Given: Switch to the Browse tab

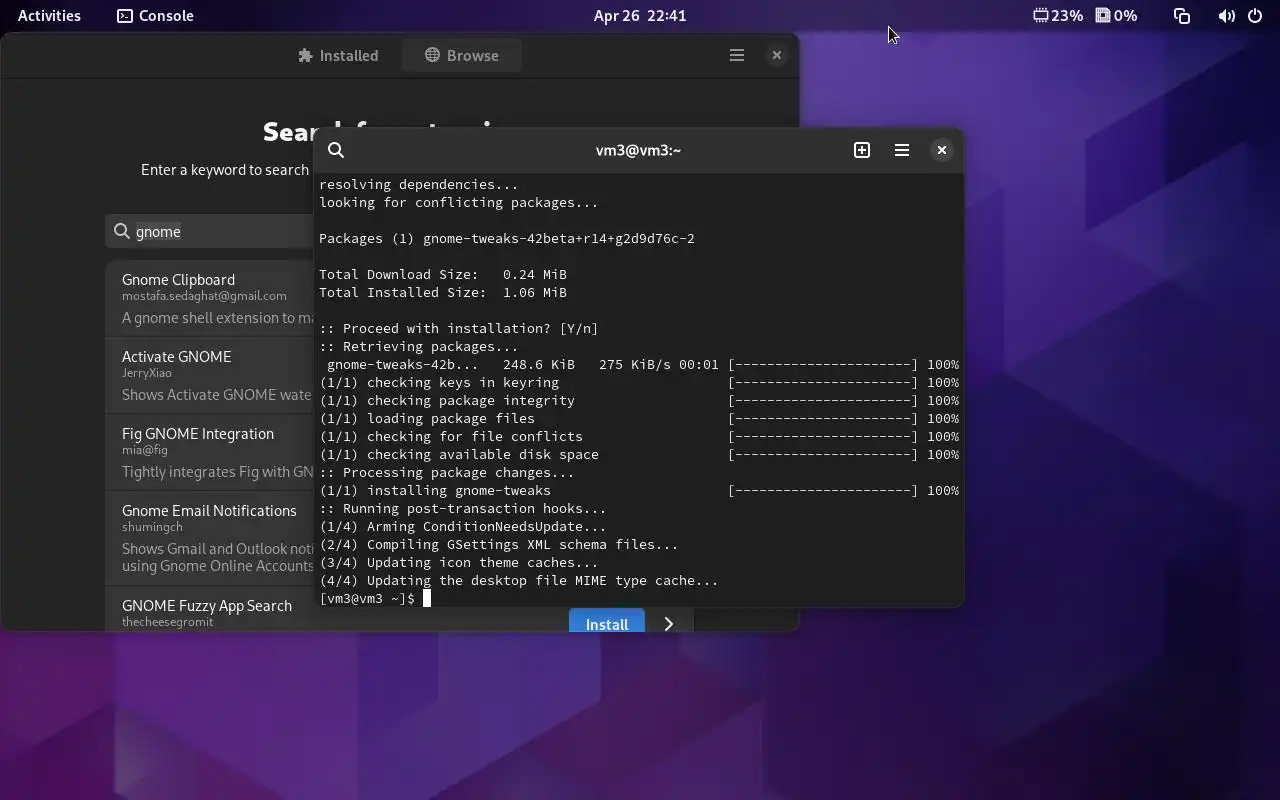Looking at the screenshot, I should pos(462,55).
